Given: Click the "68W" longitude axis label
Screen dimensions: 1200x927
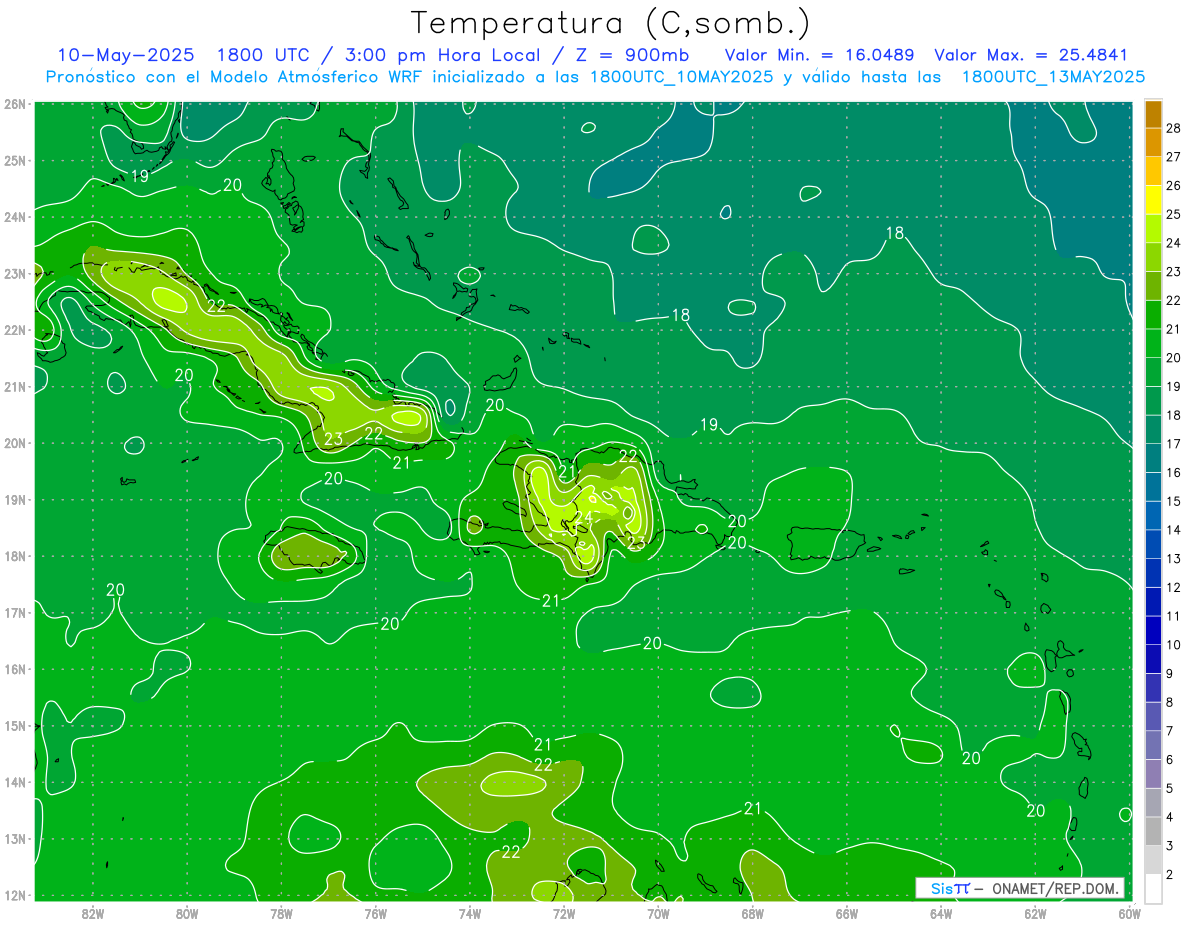Looking at the screenshot, I should tap(752, 913).
